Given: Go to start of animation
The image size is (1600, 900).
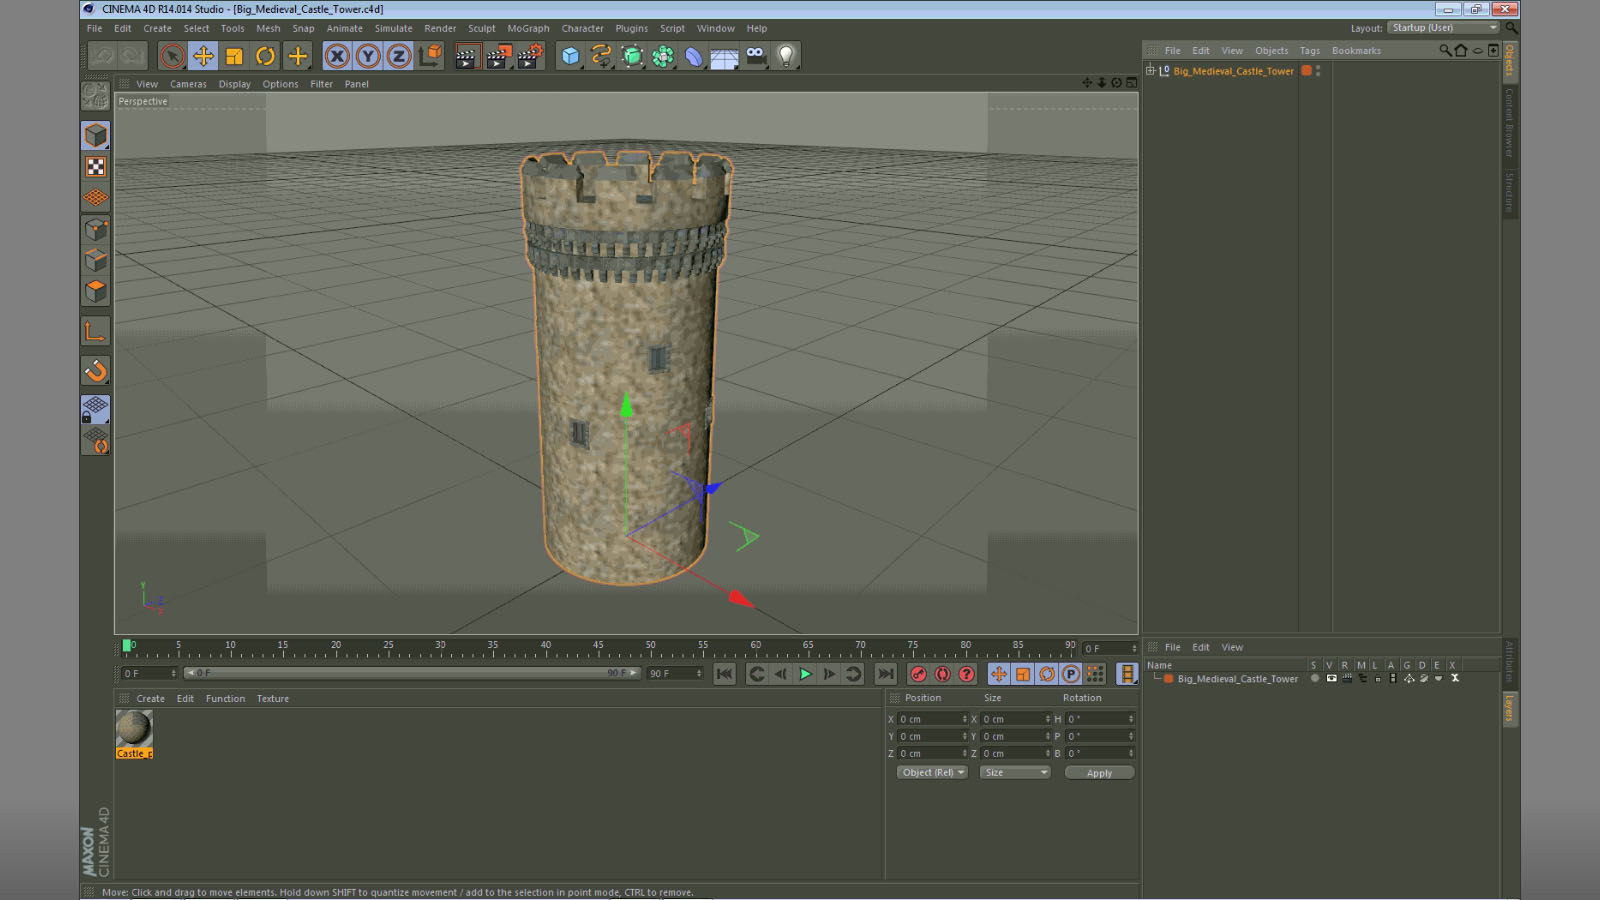Looking at the screenshot, I should pos(725,674).
